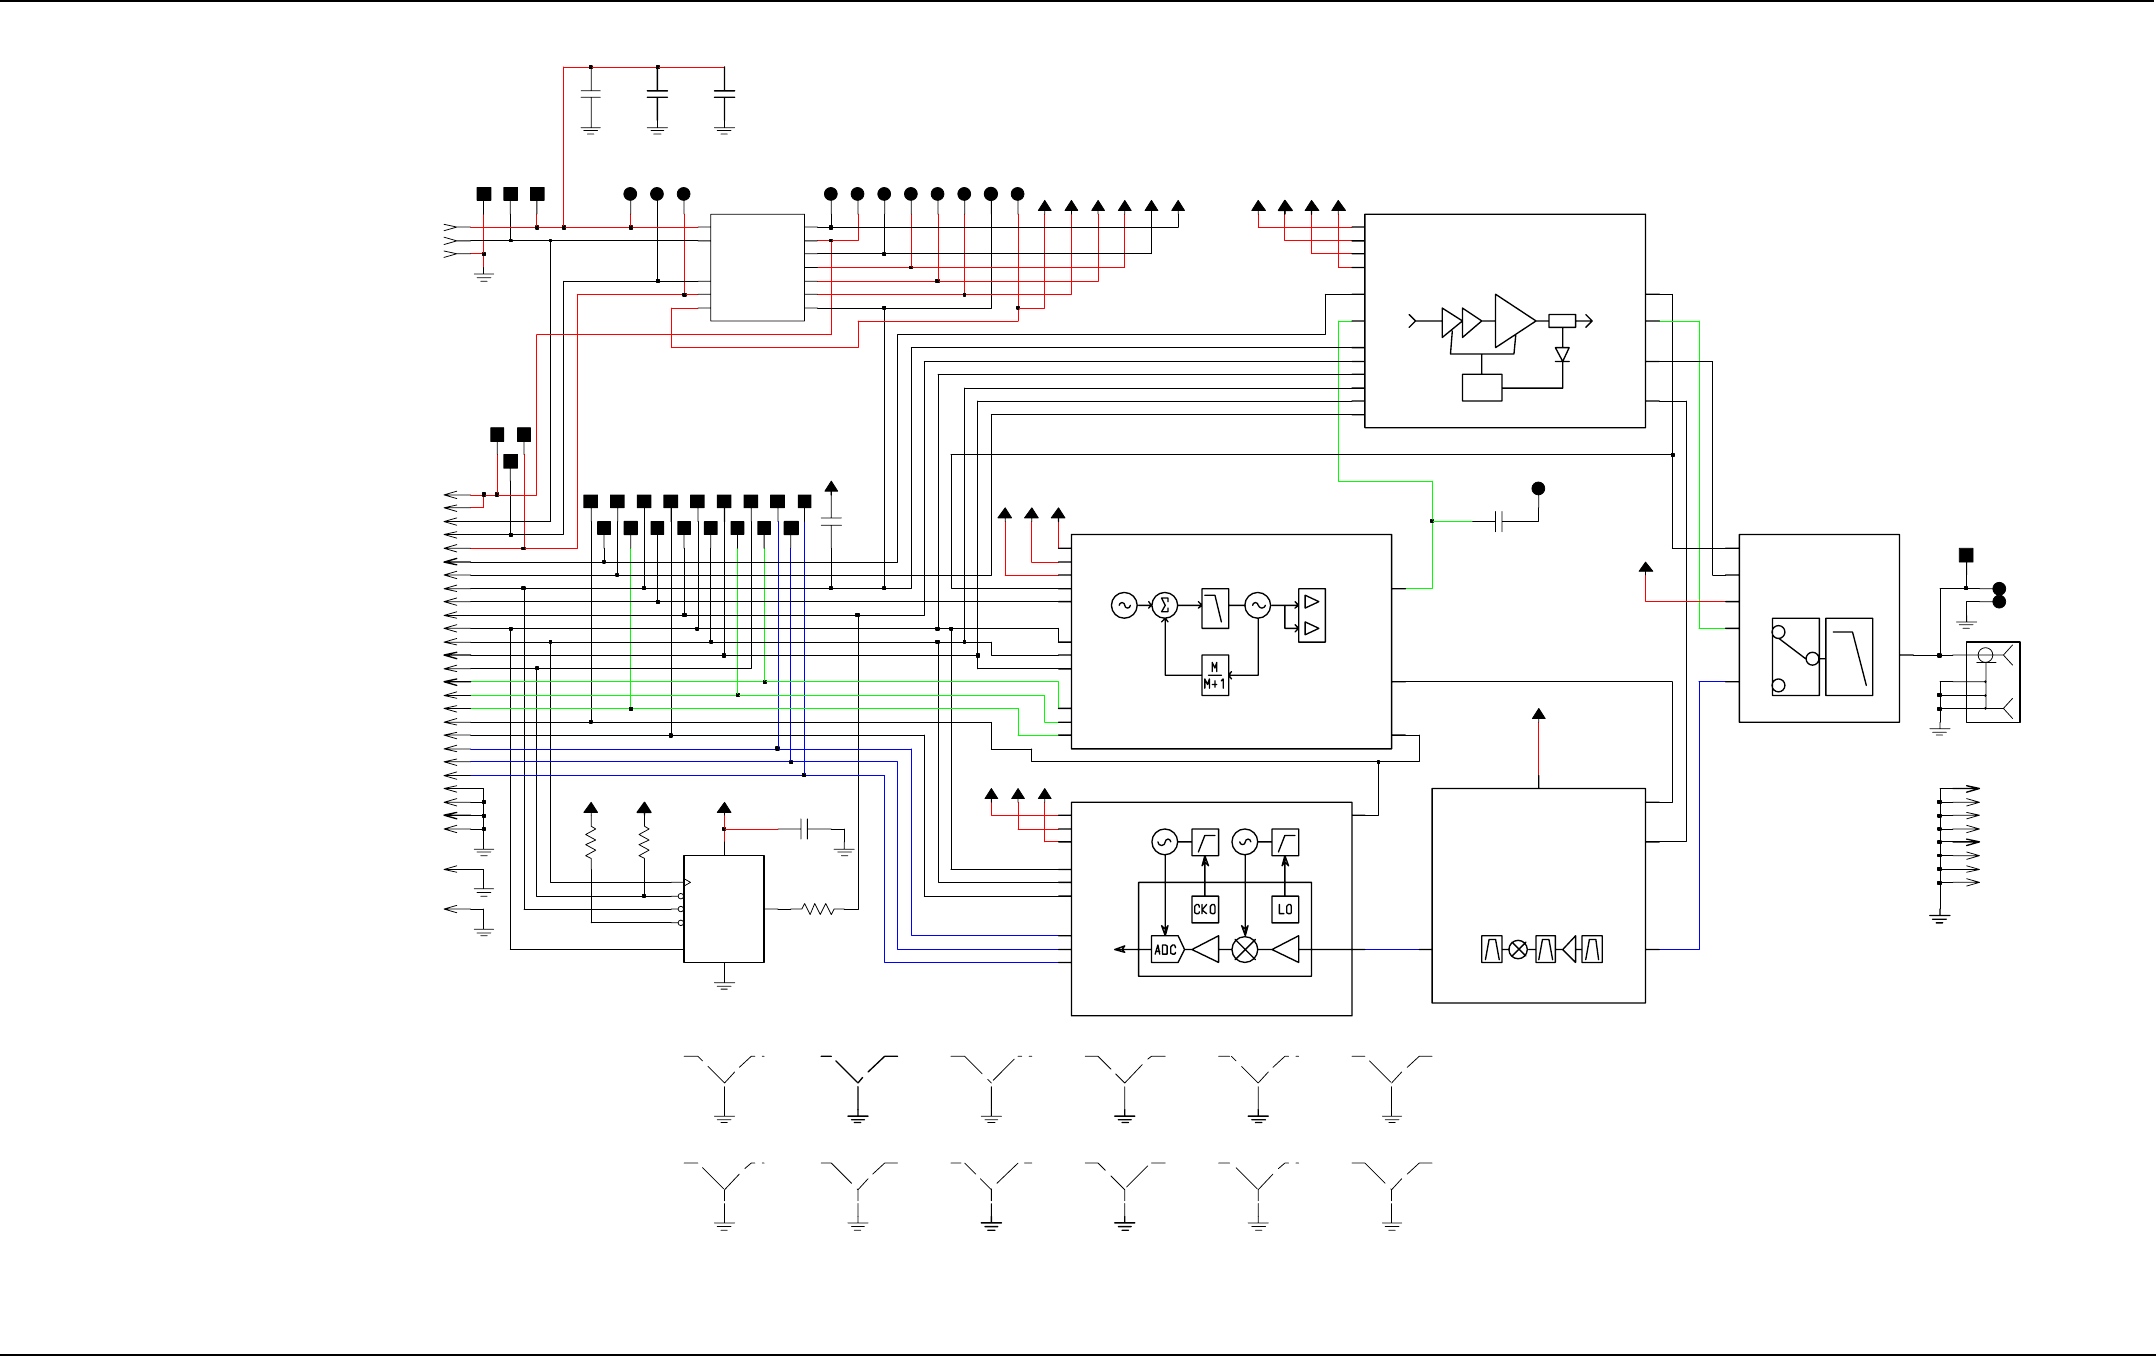Image resolution: width=2156 pixels, height=1356 pixels.
Task: Select the capacitor connected to the green net
Action: [x=1498, y=521]
